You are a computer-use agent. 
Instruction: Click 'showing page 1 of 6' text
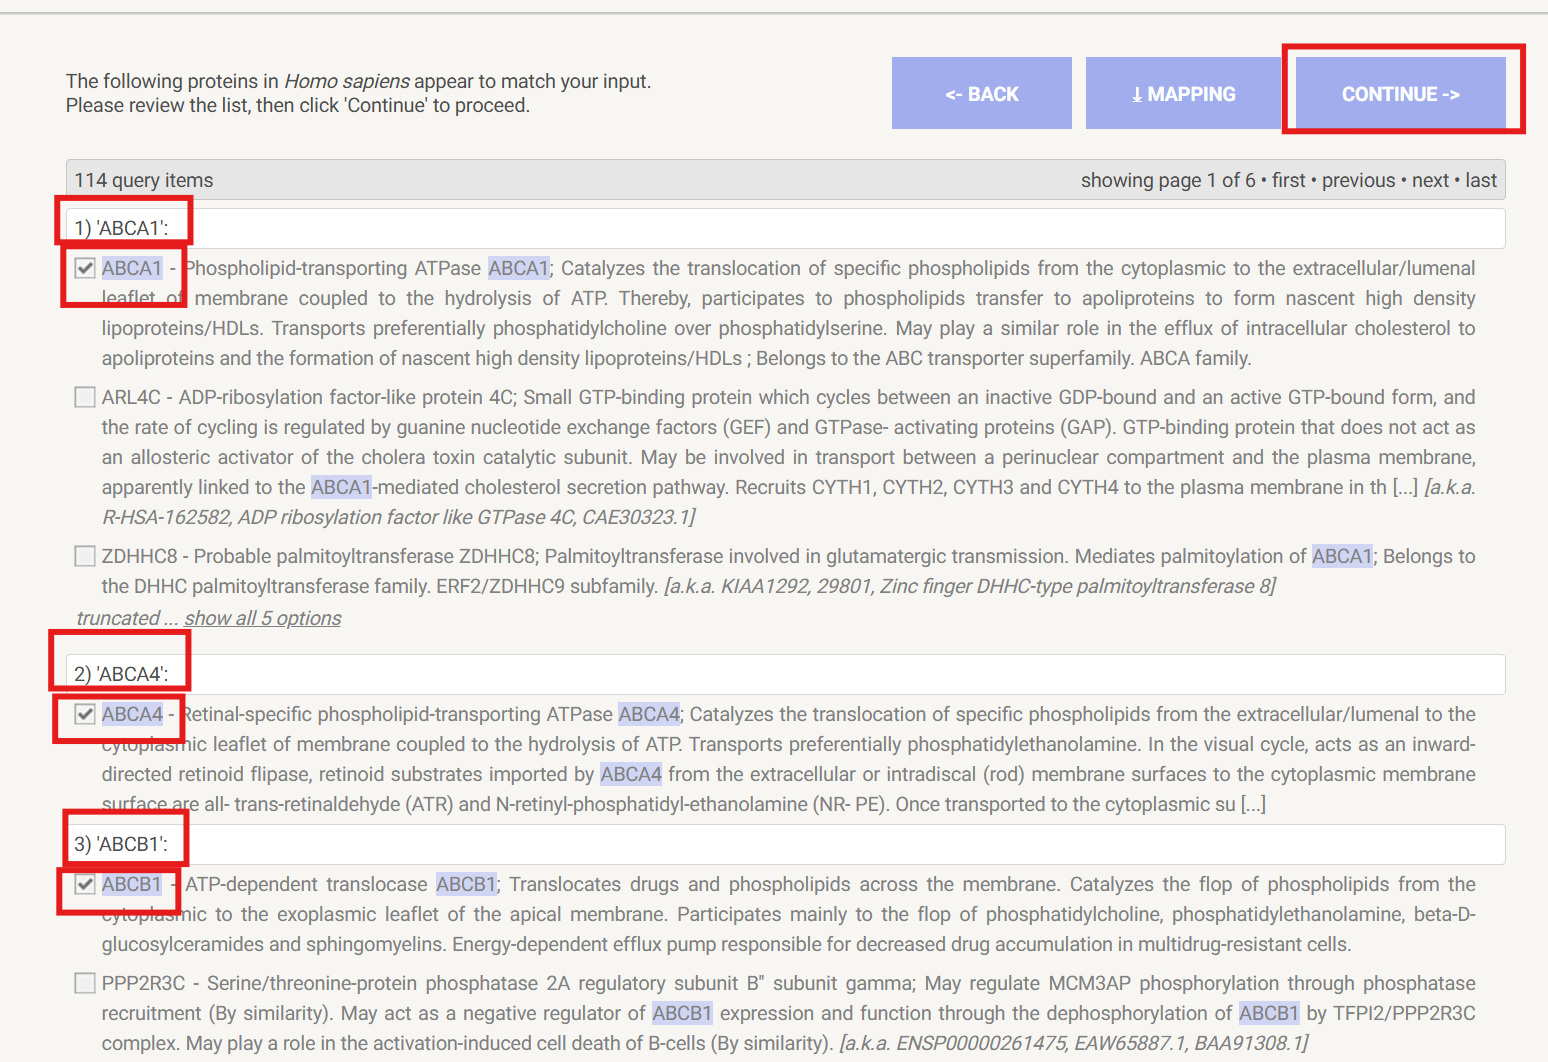click(1167, 180)
